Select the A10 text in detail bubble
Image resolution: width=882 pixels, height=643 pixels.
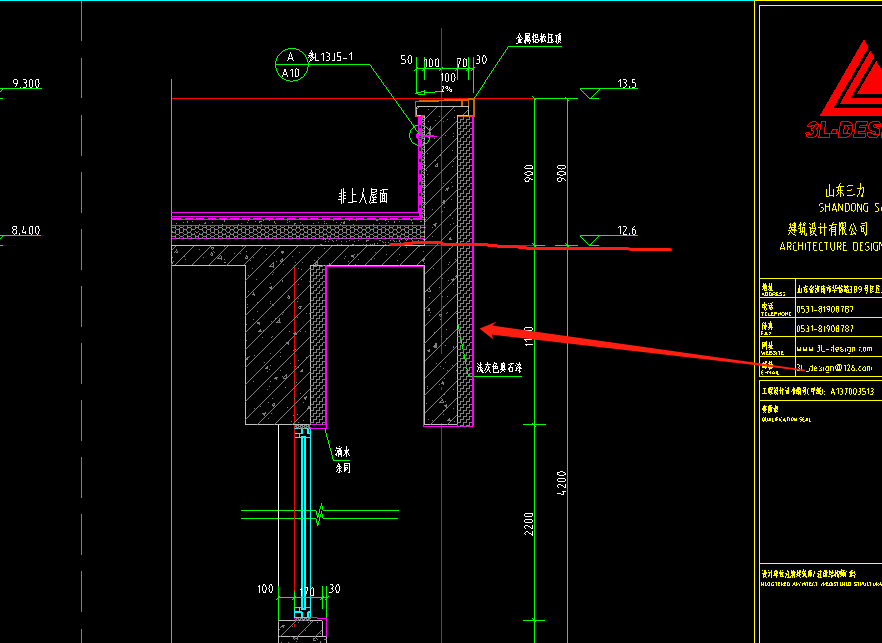291,73
